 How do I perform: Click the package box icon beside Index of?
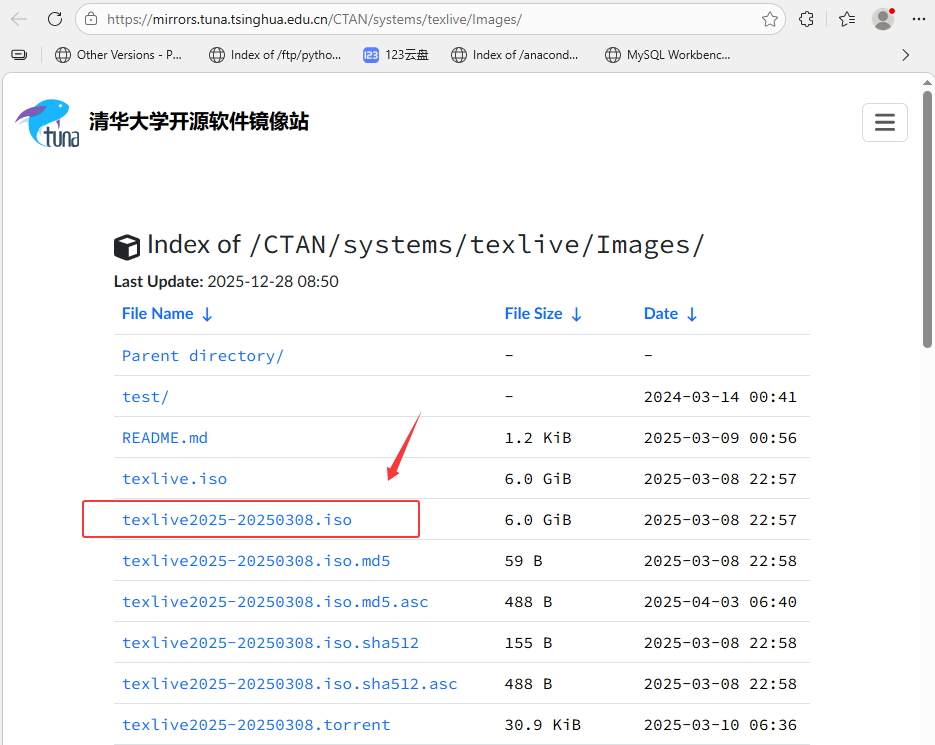pos(126,247)
